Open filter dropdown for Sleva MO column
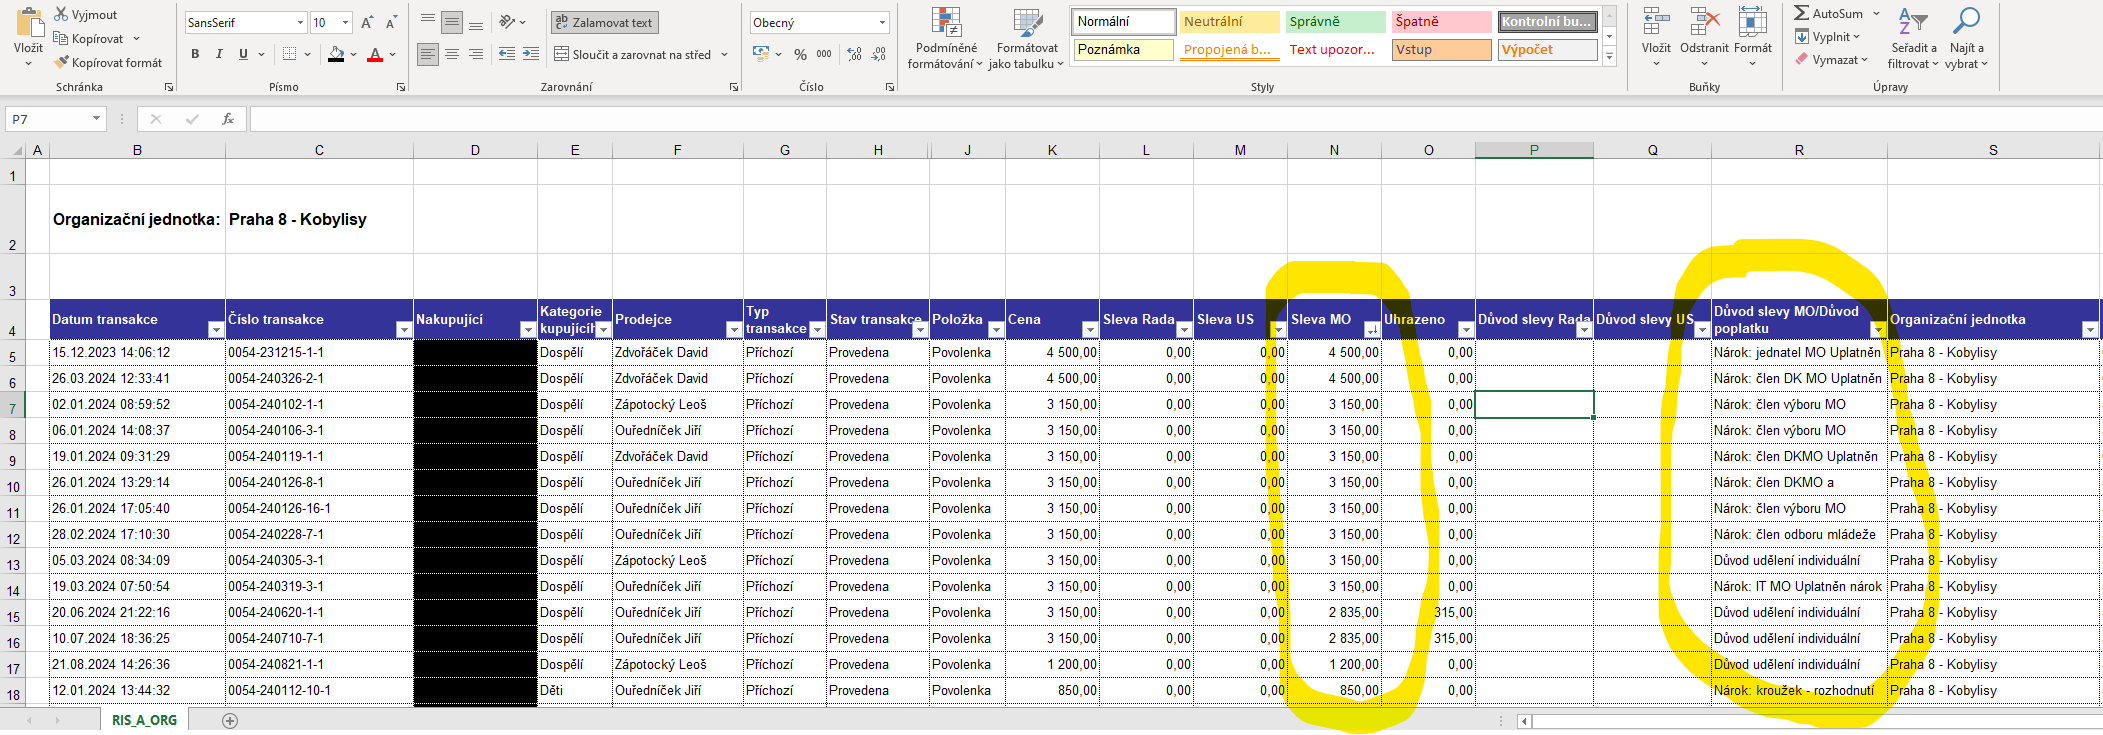 tap(1372, 329)
